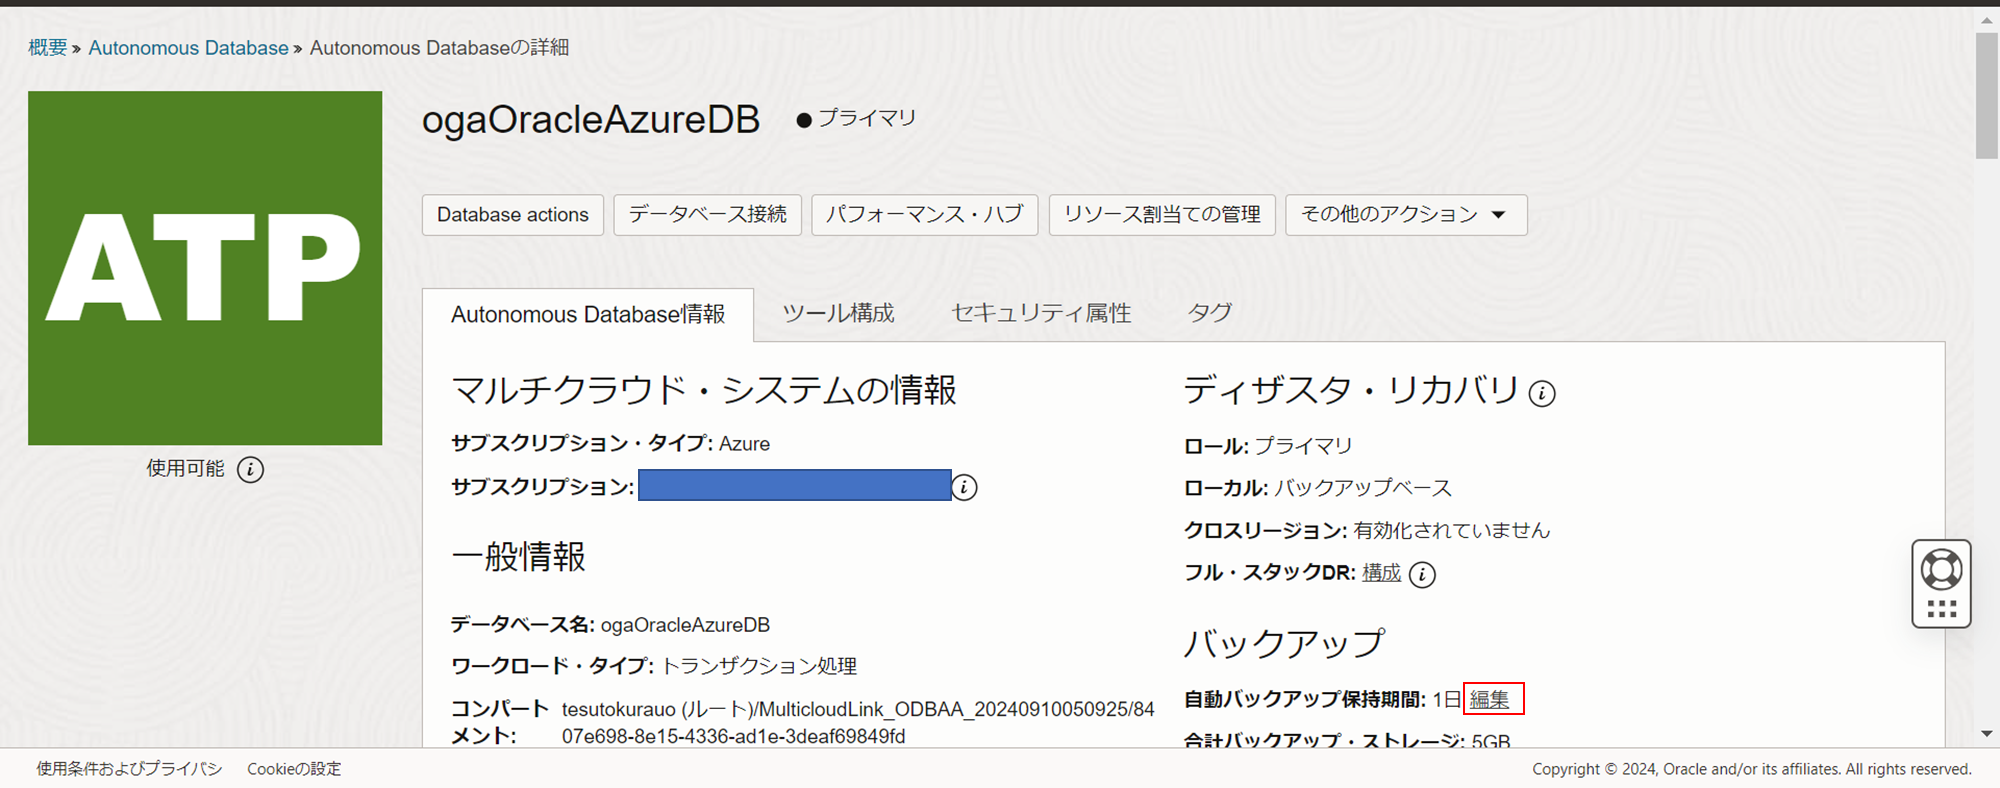Click the scrollbar down arrow

tap(1987, 734)
